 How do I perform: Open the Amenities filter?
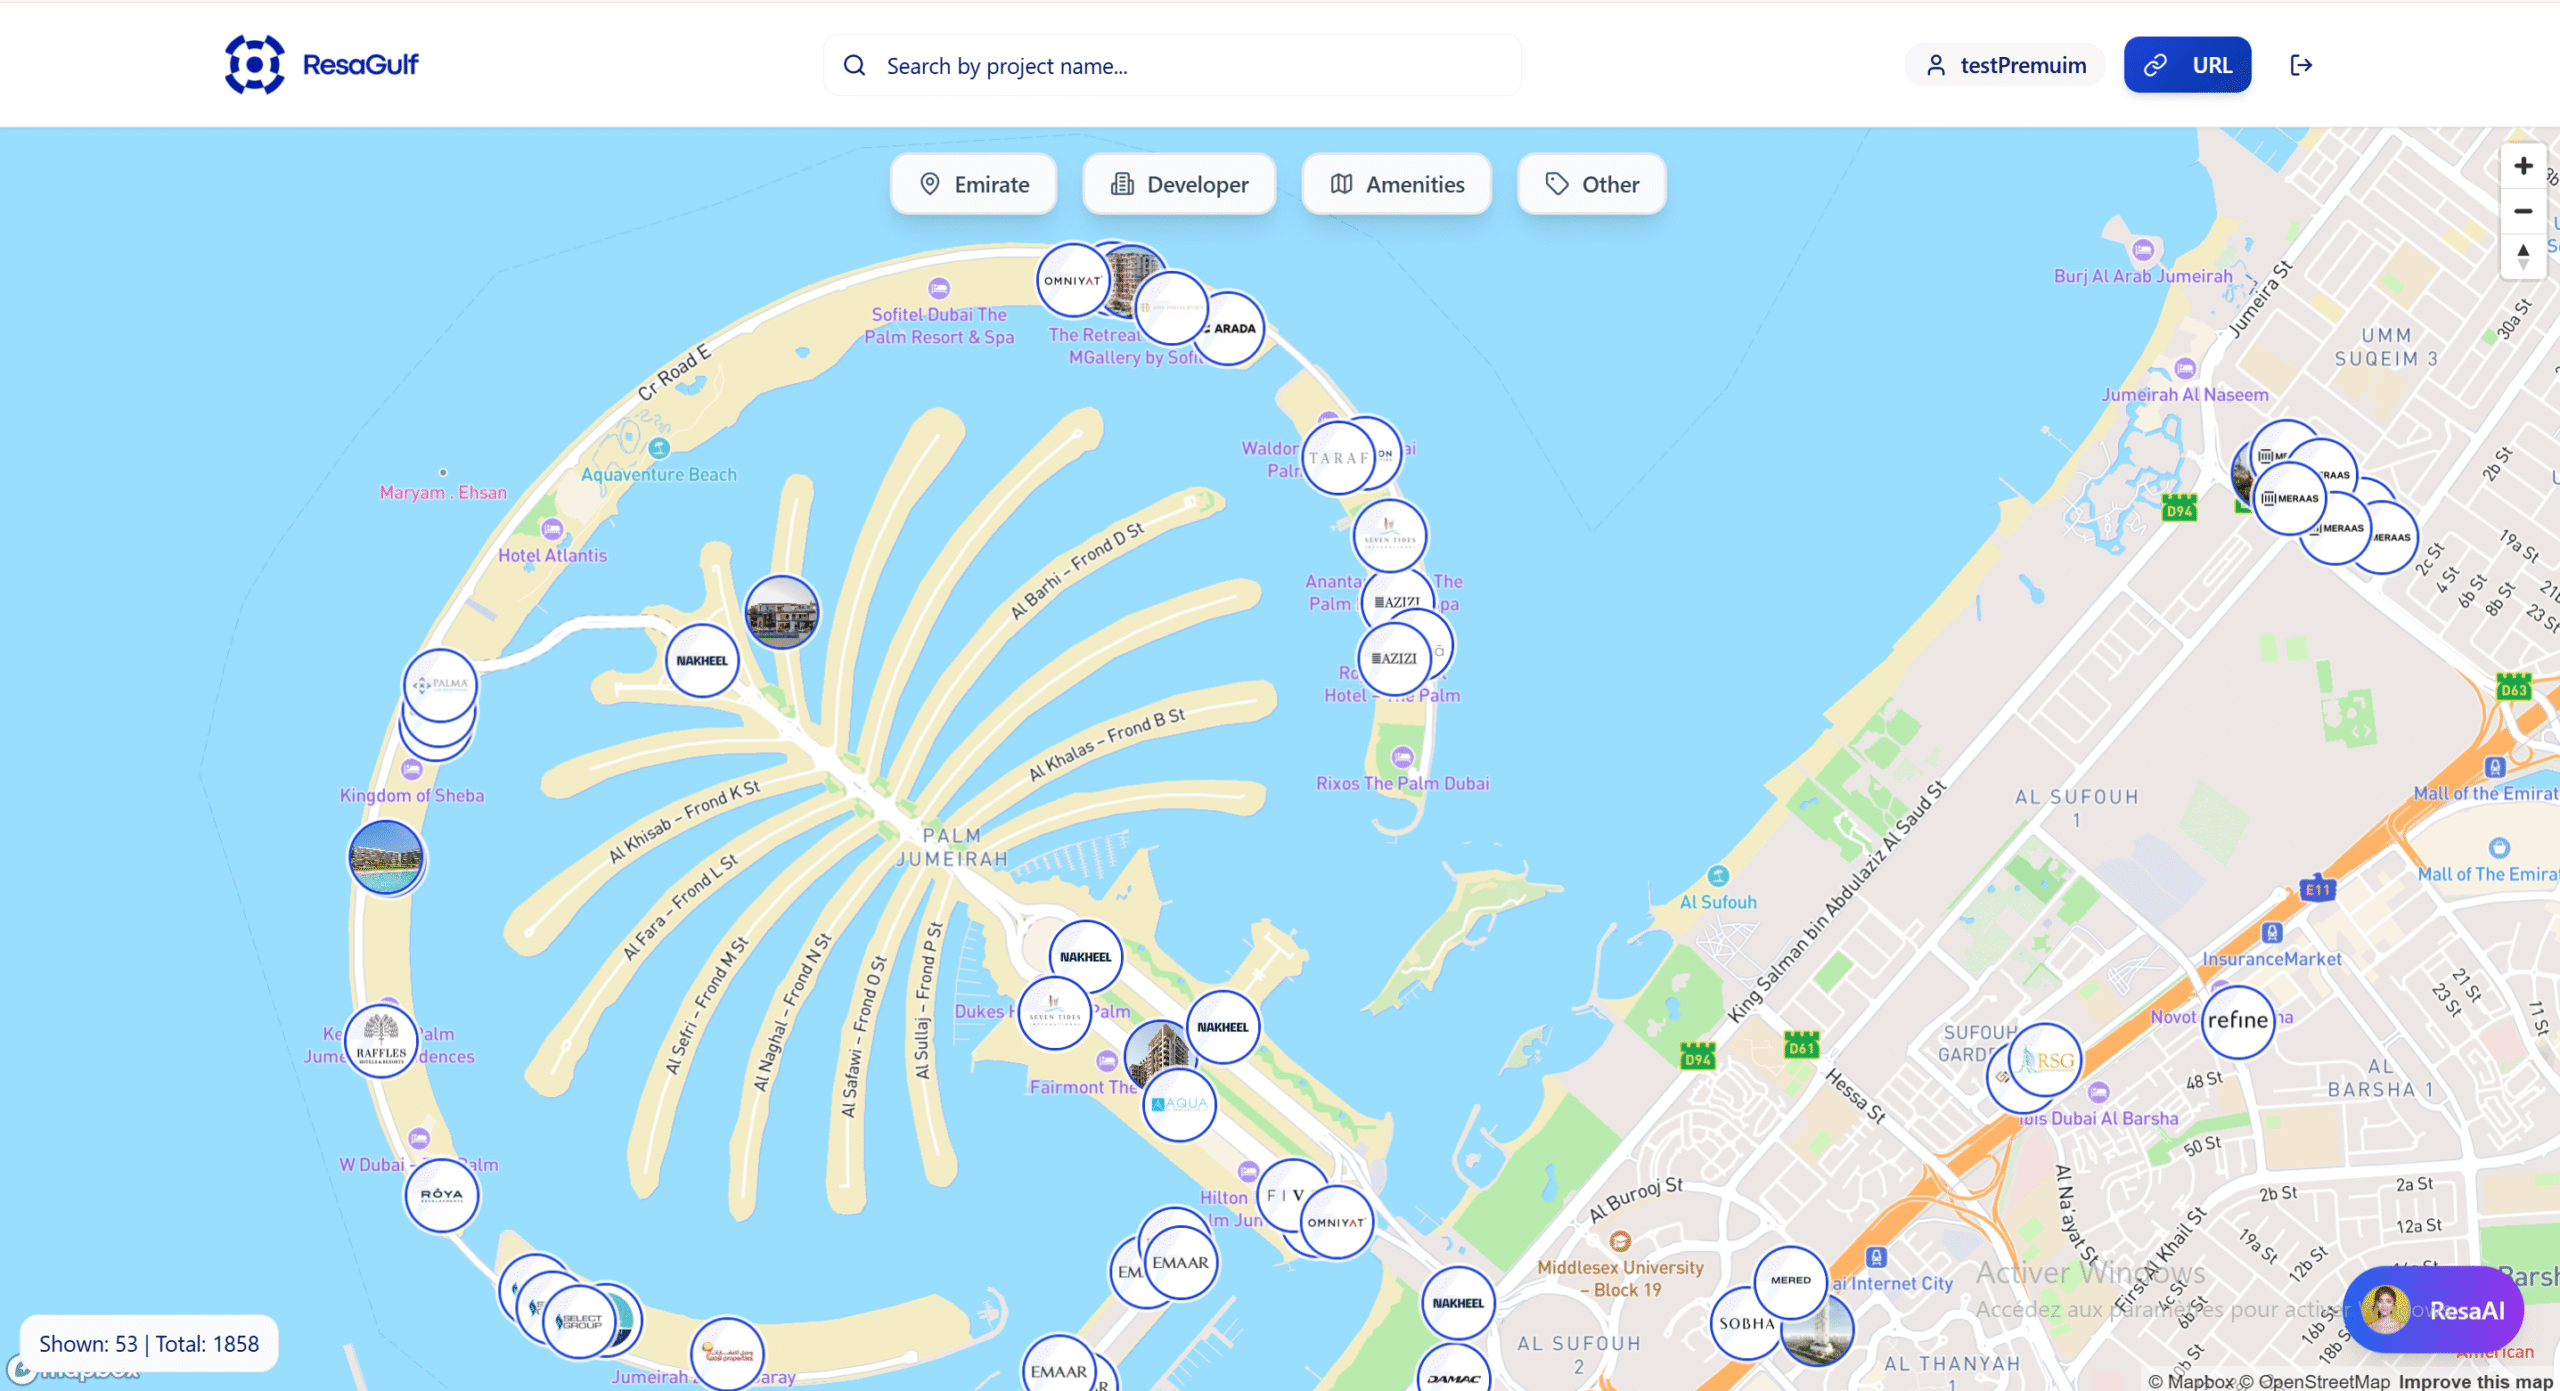pyautogui.click(x=1396, y=184)
